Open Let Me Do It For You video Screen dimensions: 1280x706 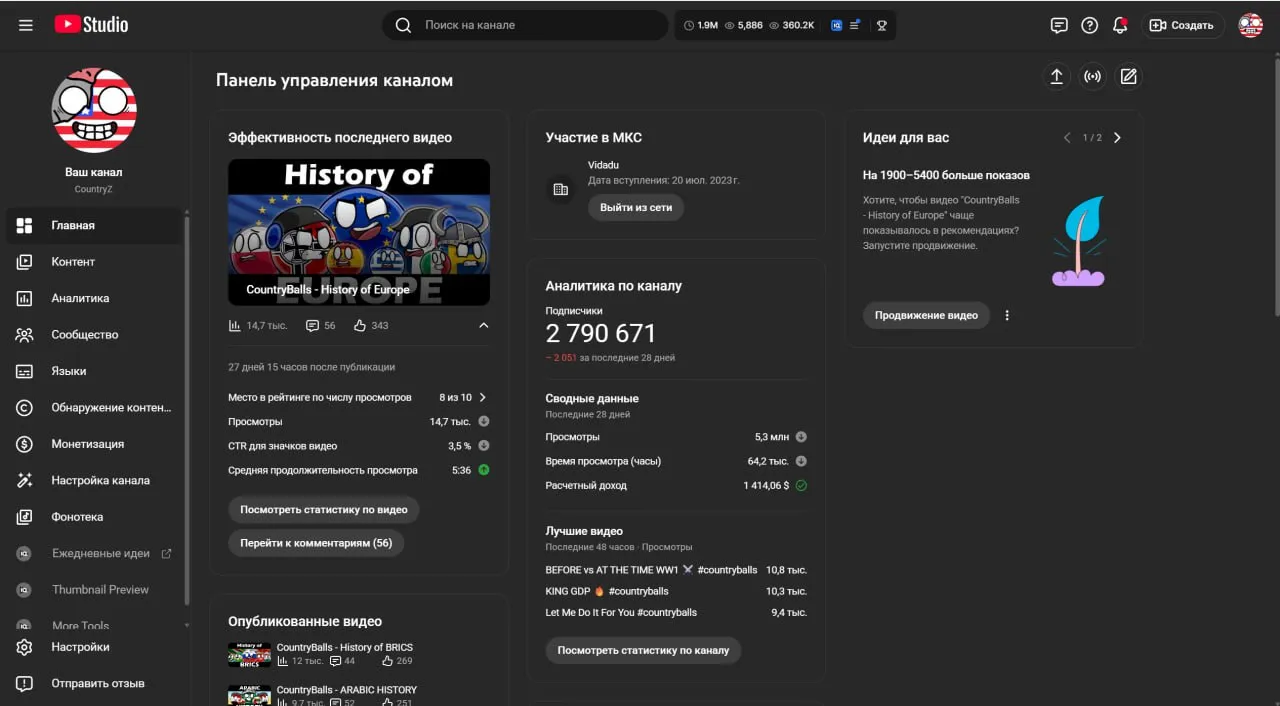[x=621, y=612]
